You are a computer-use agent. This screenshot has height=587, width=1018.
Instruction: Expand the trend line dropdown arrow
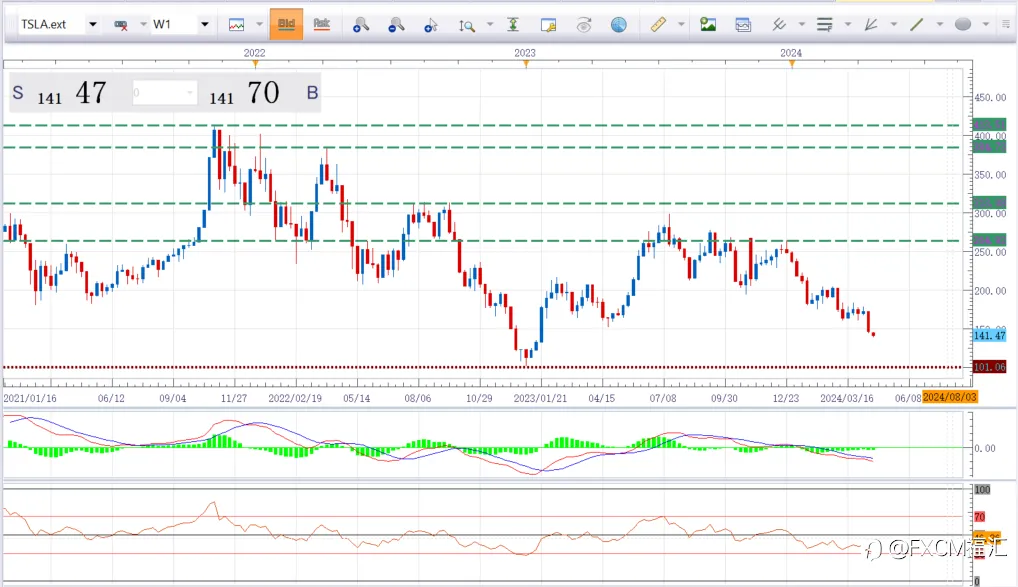pos(939,25)
